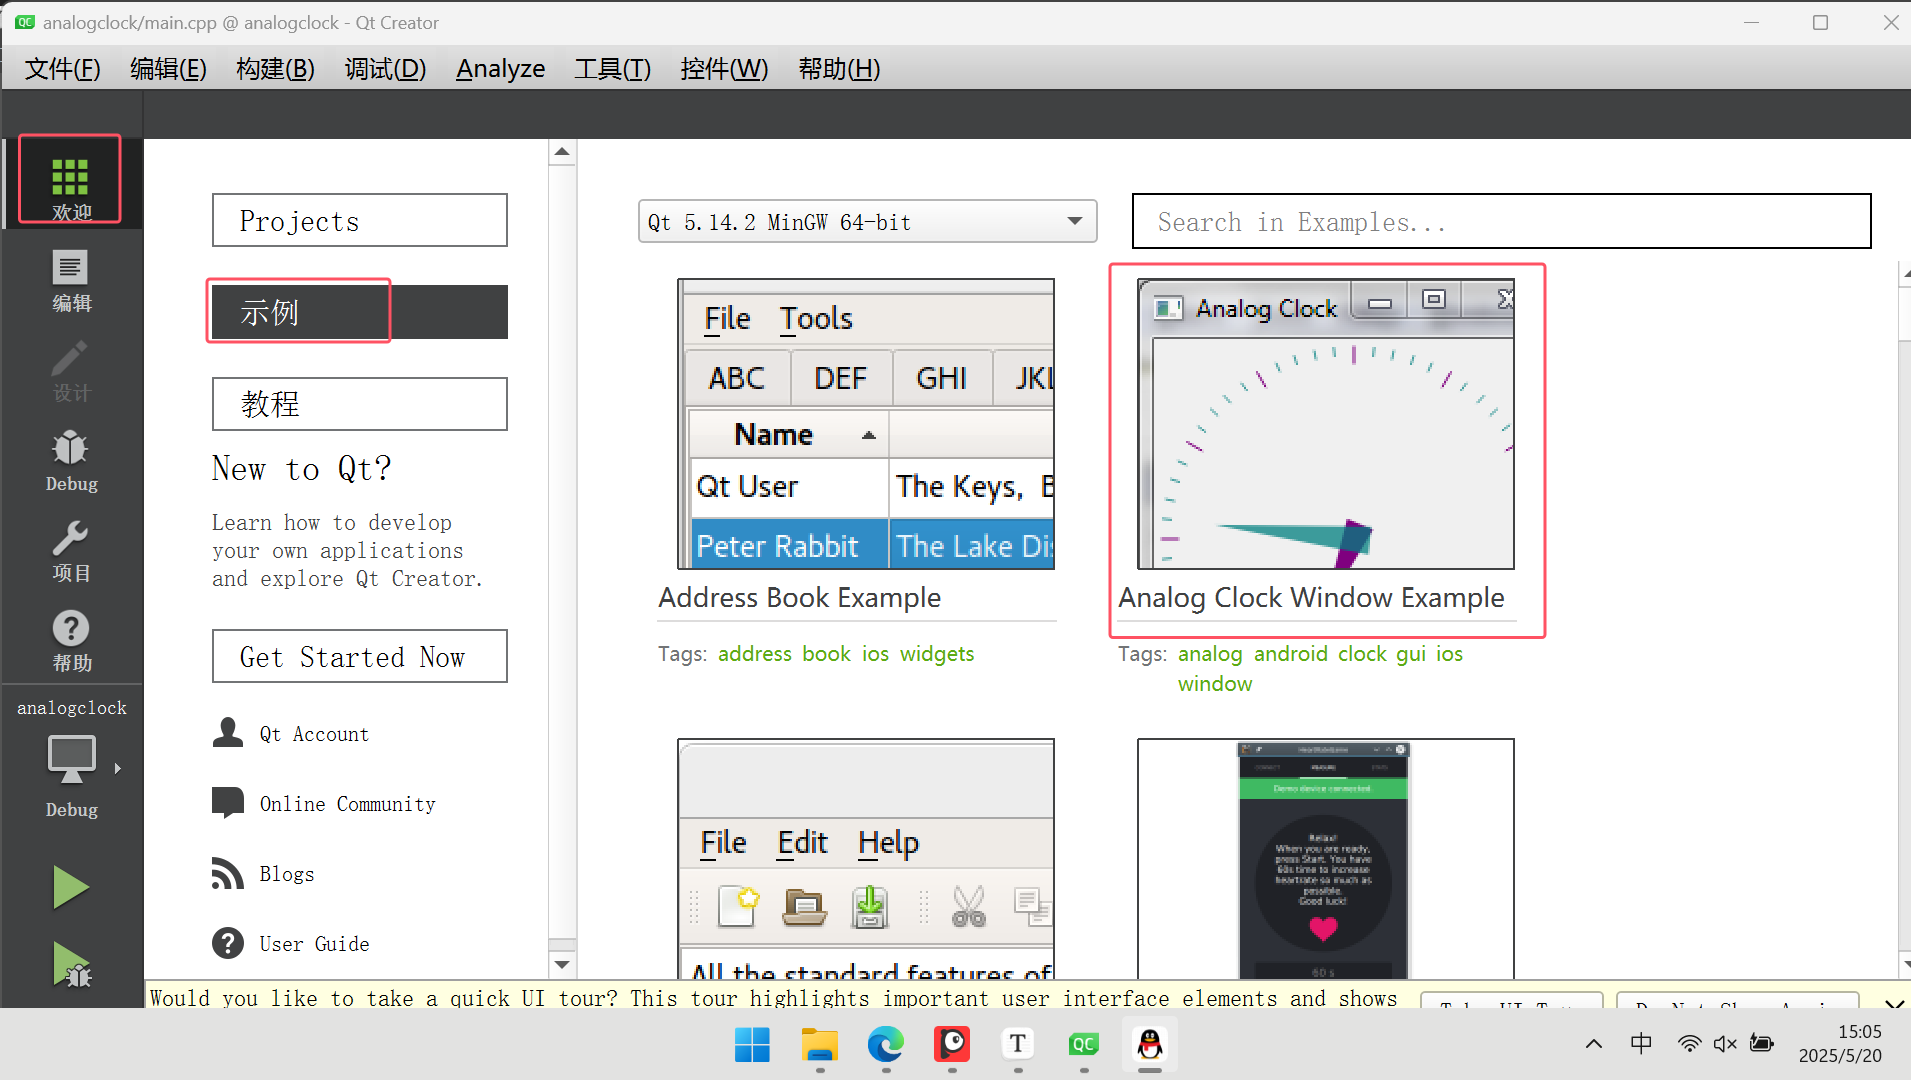The height and width of the screenshot is (1080, 1911).
Task: Open Analog Clock Window Example thumbnail
Action: click(x=1326, y=424)
